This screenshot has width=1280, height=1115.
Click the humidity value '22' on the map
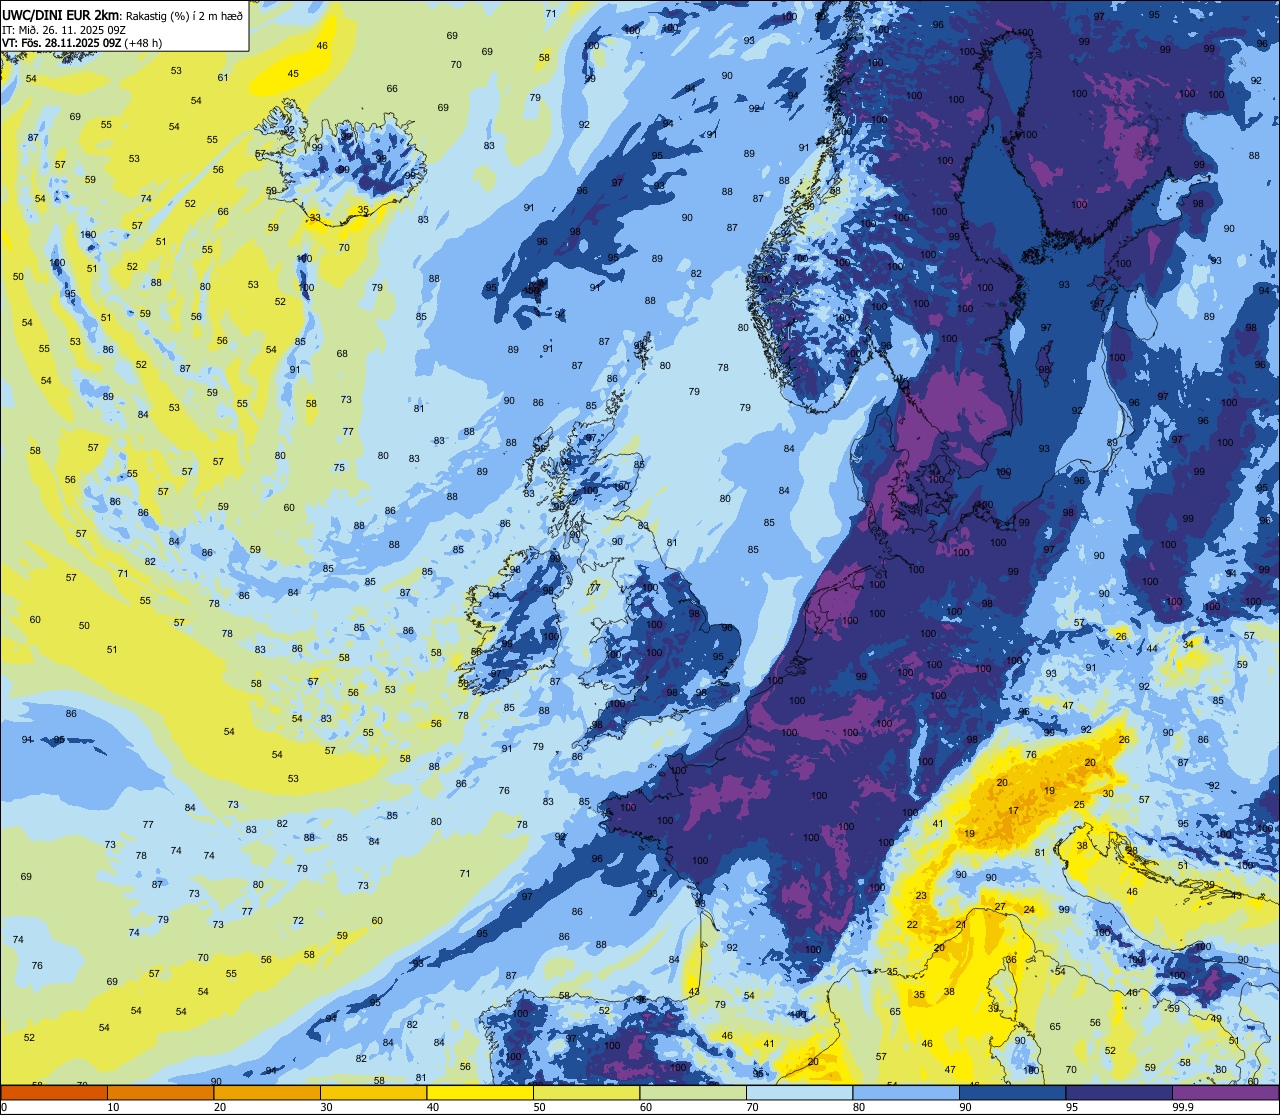coord(912,924)
